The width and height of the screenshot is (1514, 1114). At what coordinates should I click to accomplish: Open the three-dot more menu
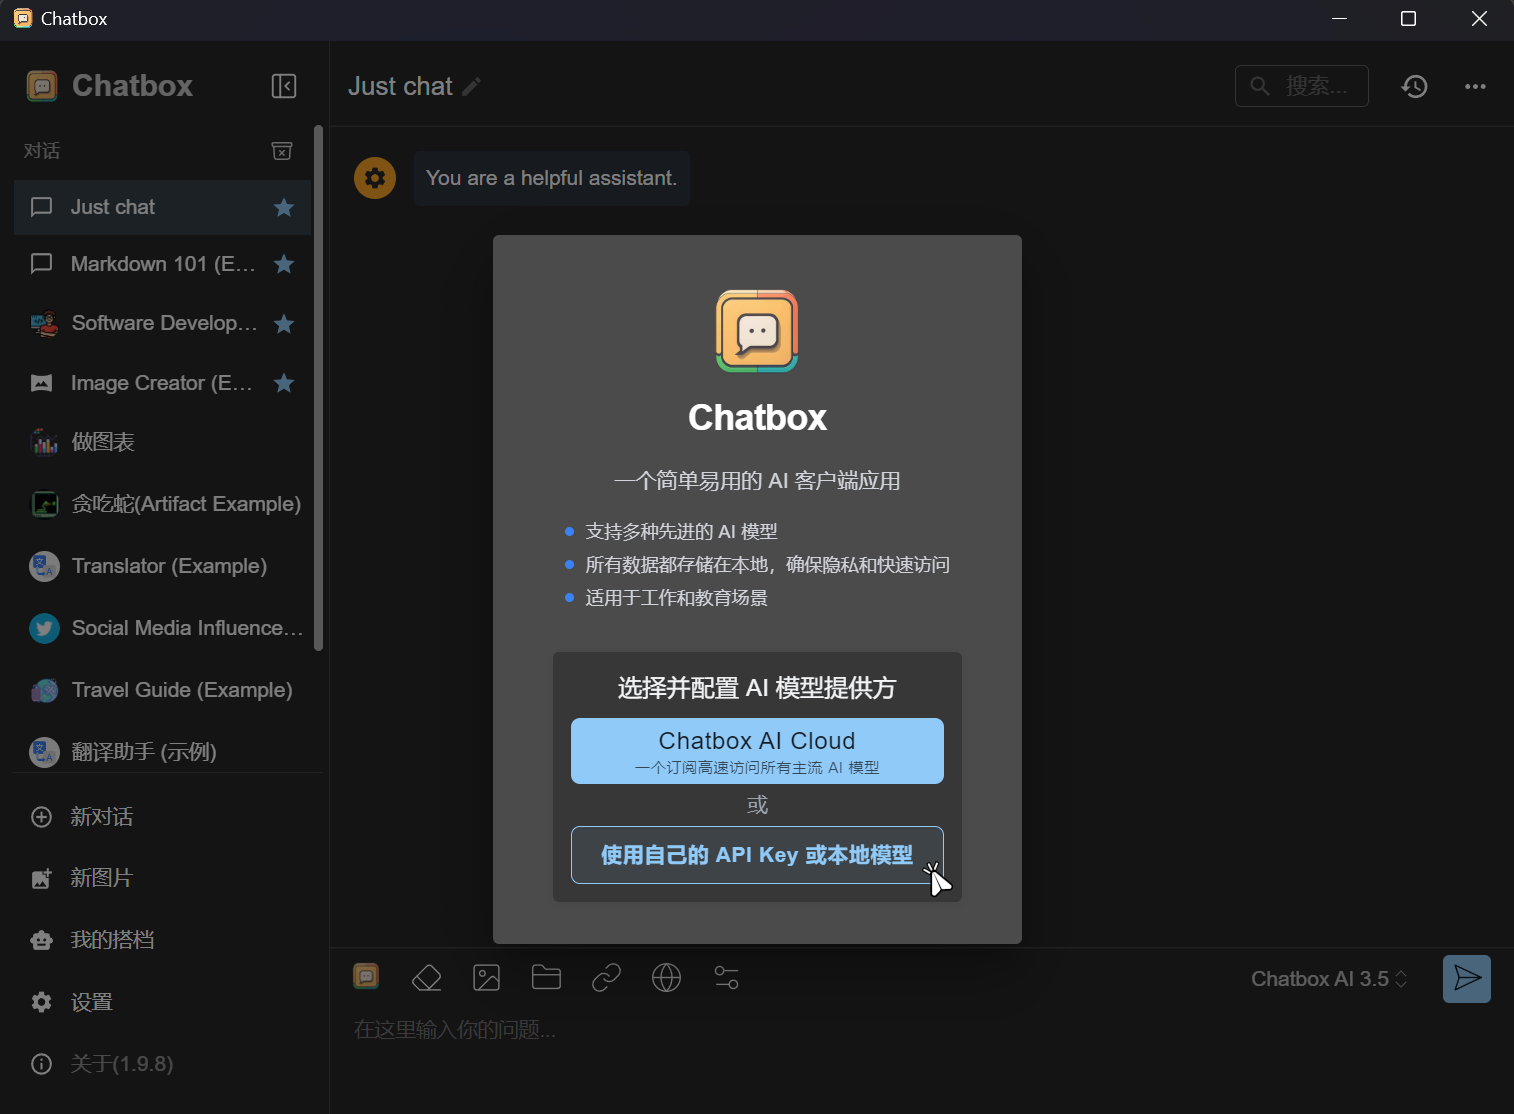point(1475,86)
